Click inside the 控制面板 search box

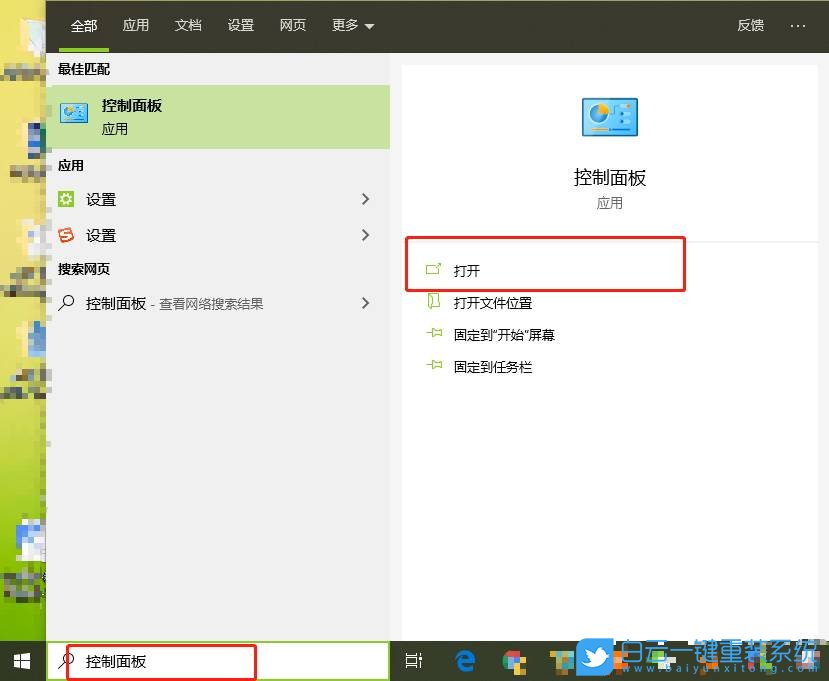[x=160, y=661]
